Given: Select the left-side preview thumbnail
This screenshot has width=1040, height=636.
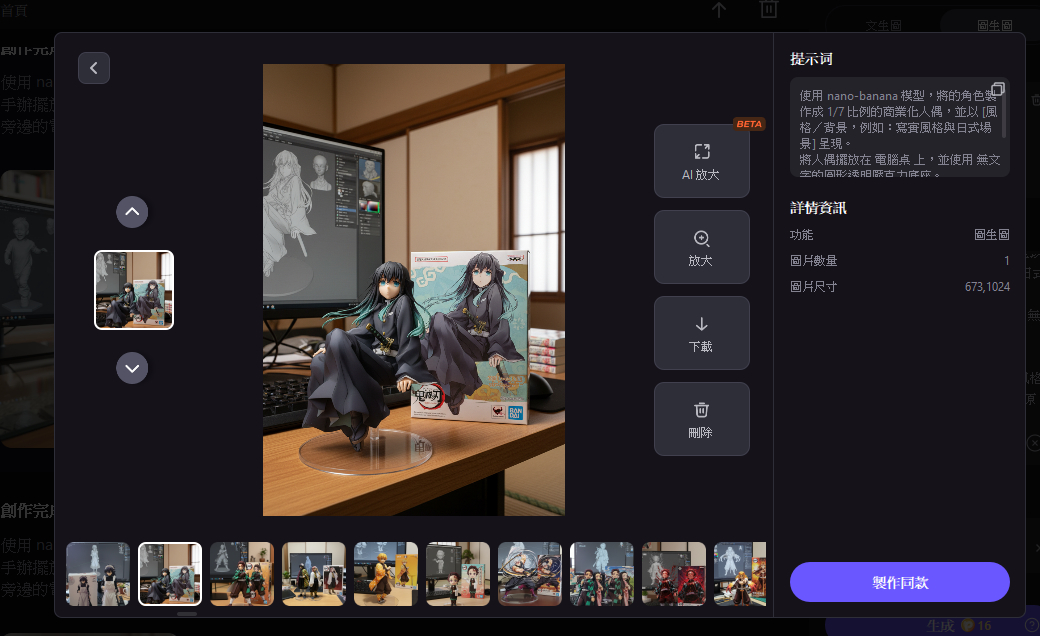Looking at the screenshot, I should (x=134, y=290).
